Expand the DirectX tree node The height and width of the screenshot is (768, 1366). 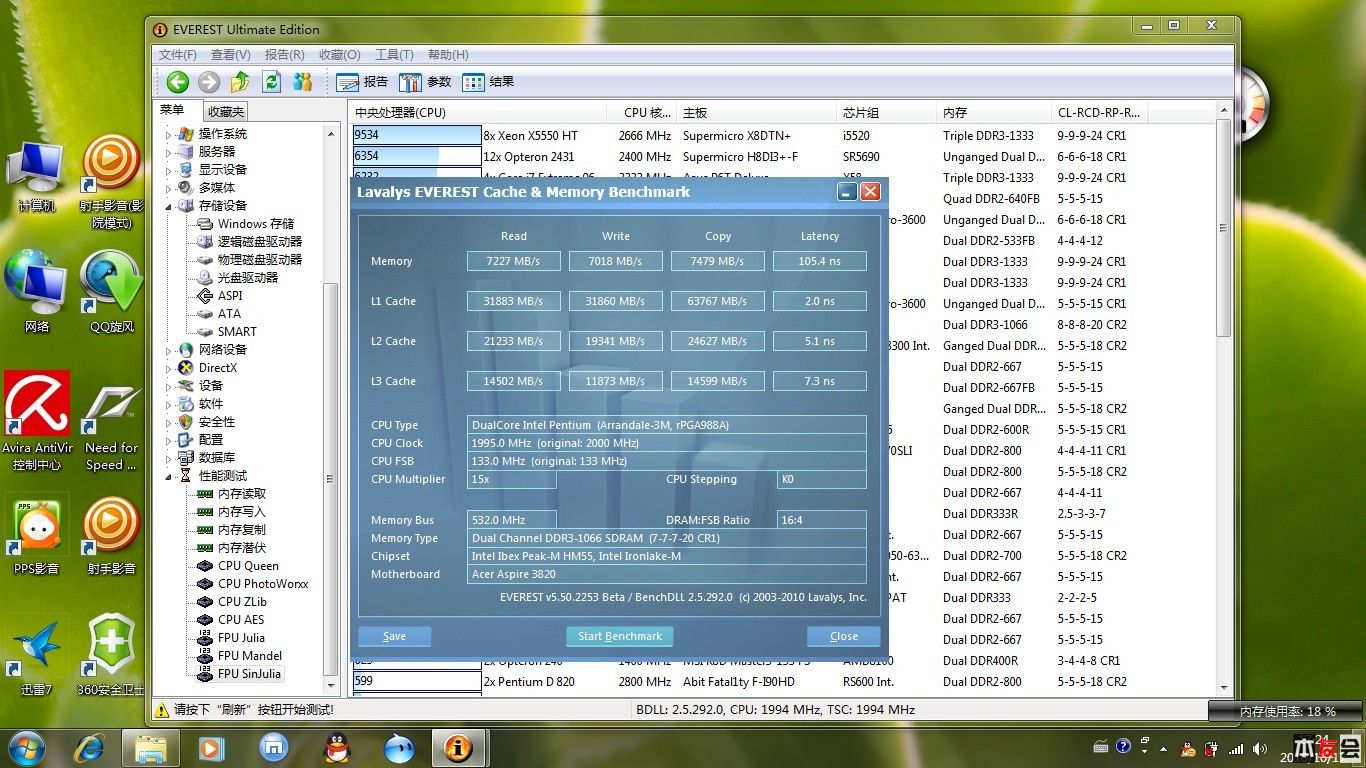168,367
